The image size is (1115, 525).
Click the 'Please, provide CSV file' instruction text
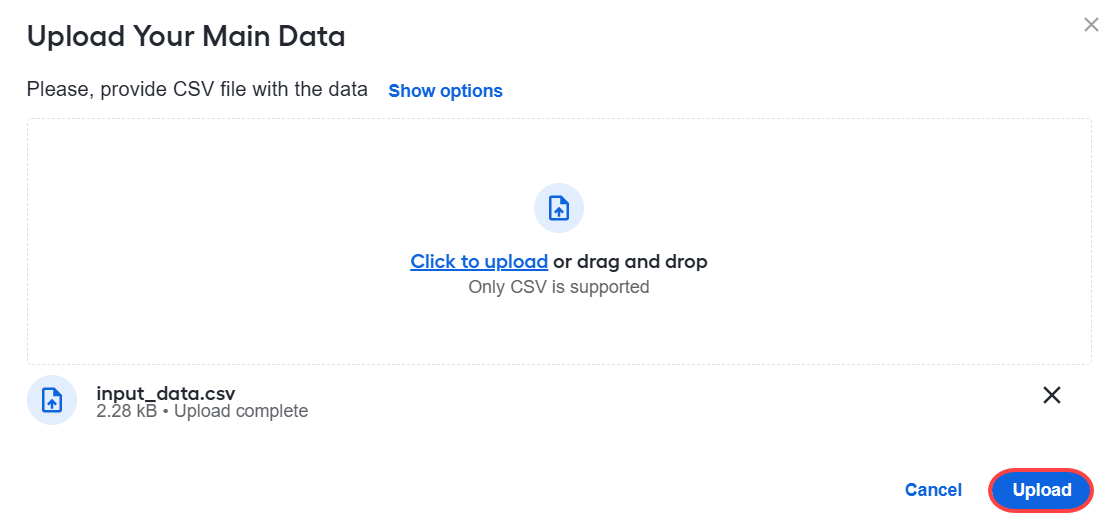point(197,90)
